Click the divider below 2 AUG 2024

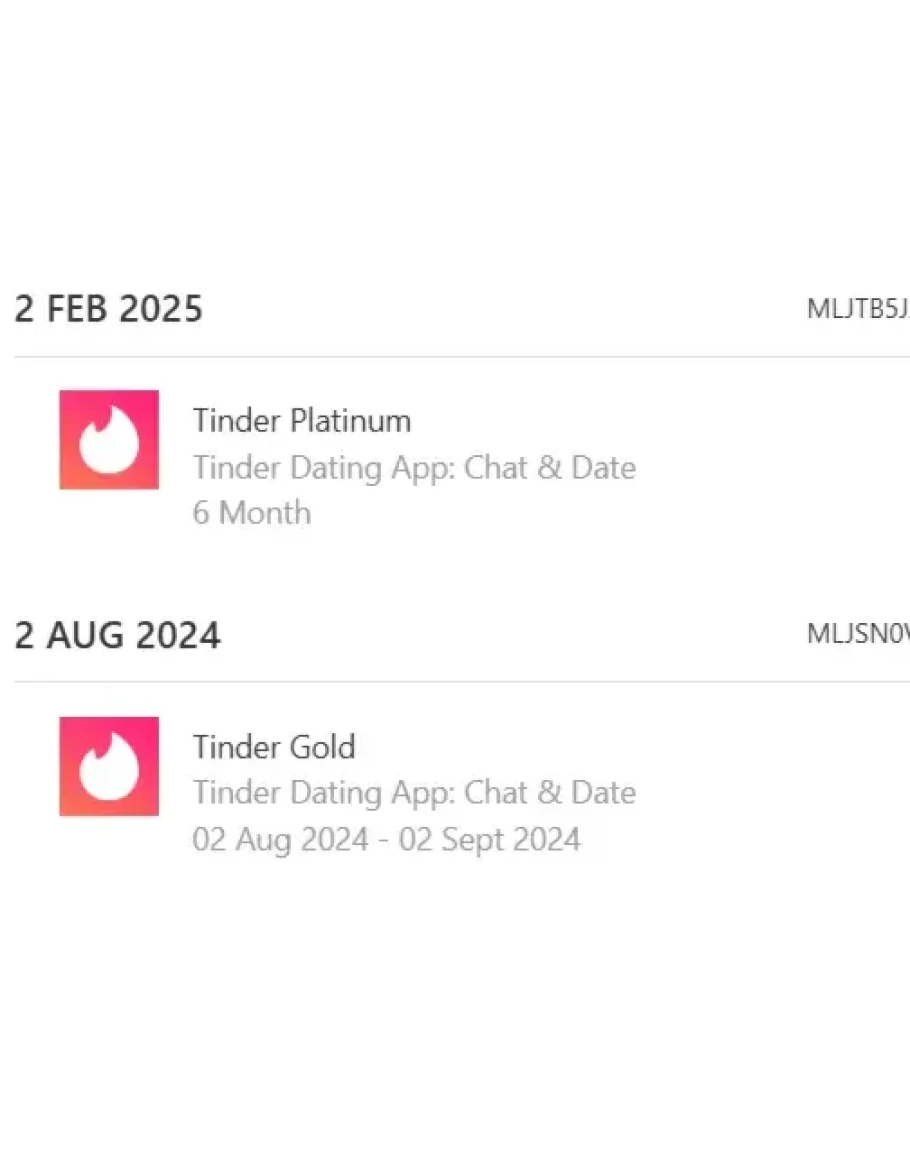pos(460,682)
